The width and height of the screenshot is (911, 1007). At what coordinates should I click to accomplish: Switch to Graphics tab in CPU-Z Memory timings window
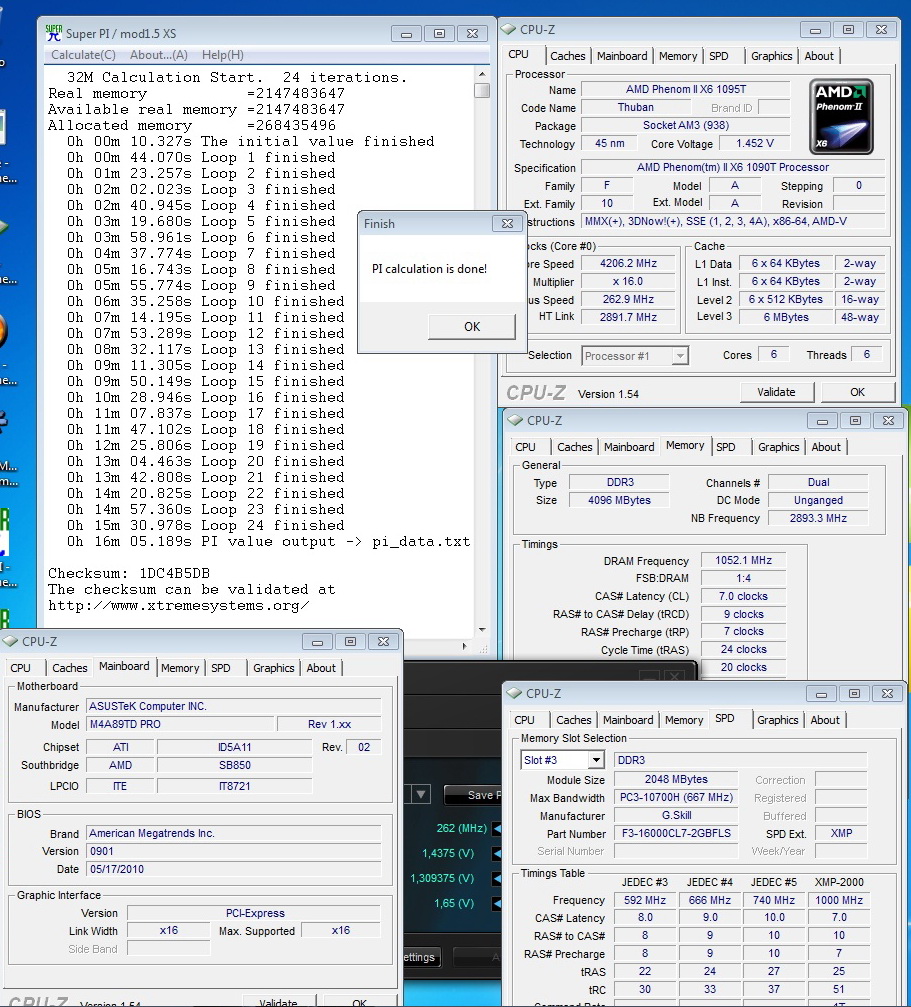pos(779,447)
